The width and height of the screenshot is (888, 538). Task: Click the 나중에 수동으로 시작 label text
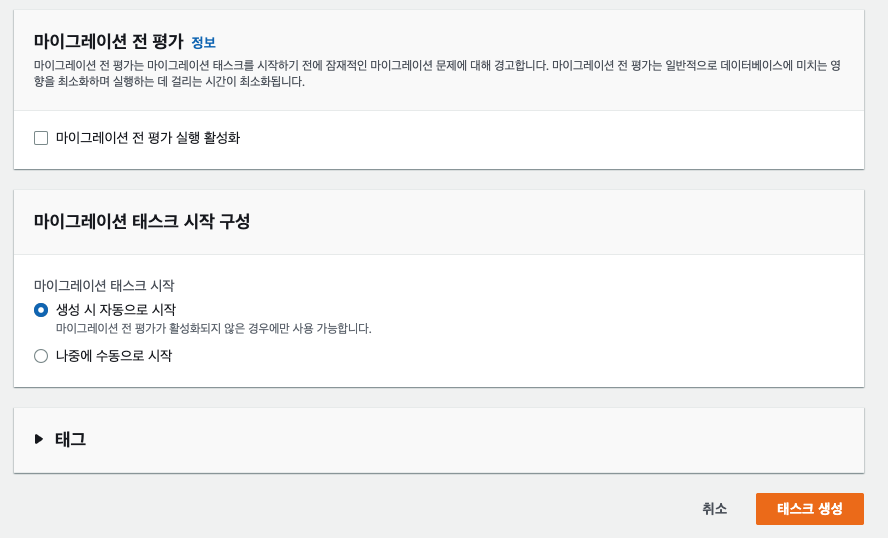[x=114, y=356]
